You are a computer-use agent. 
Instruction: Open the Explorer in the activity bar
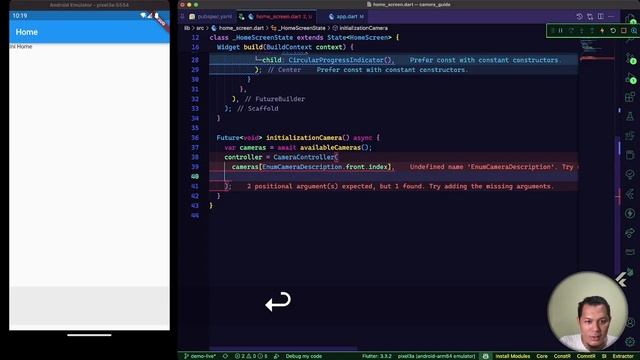point(630,18)
